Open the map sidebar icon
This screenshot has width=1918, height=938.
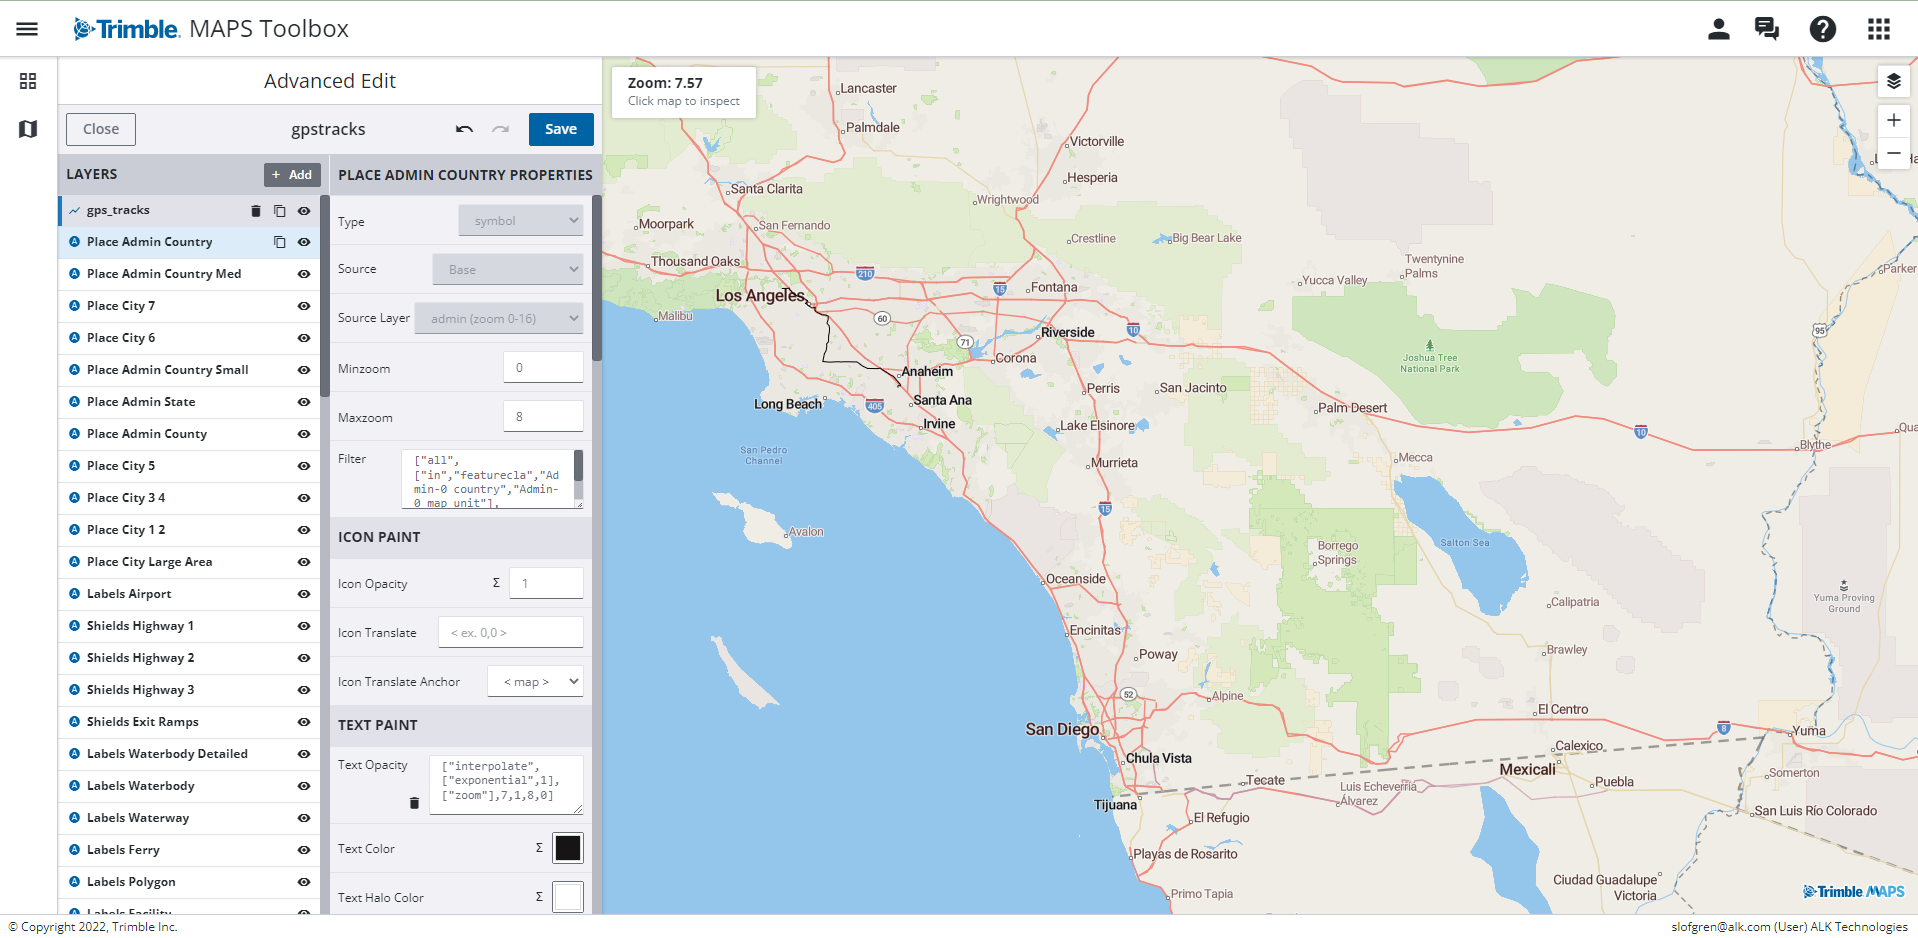pos(28,129)
